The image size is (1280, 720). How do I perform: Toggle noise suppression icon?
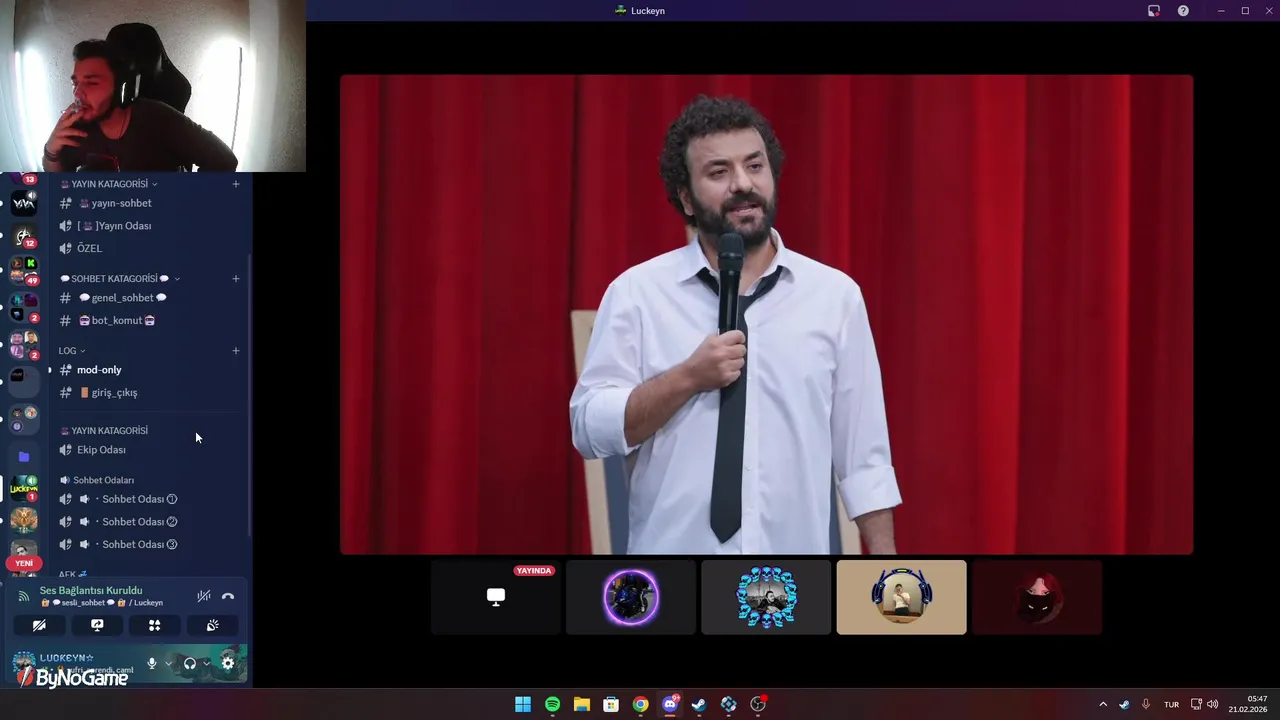click(x=203, y=596)
